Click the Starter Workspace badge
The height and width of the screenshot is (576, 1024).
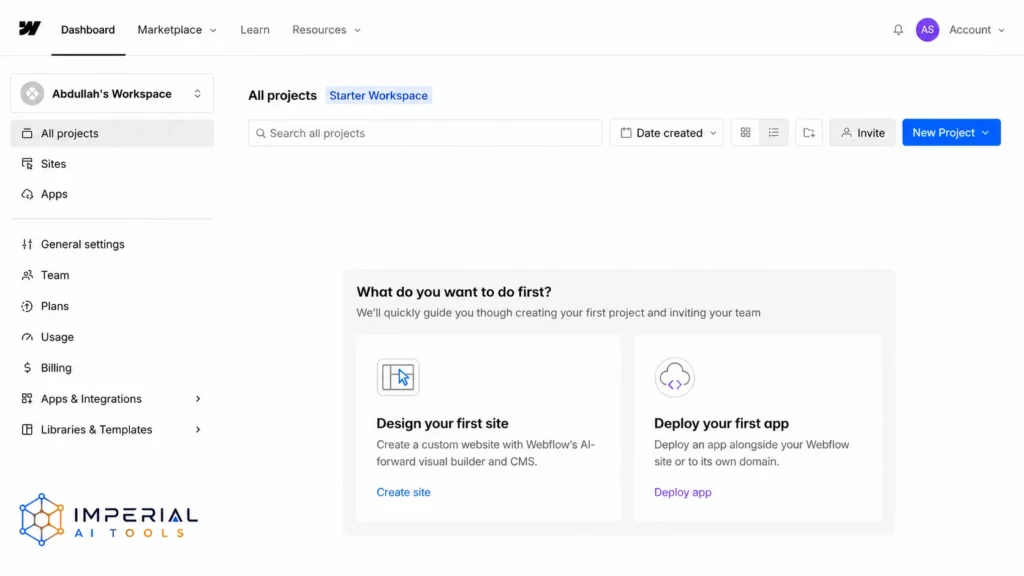[378, 95]
